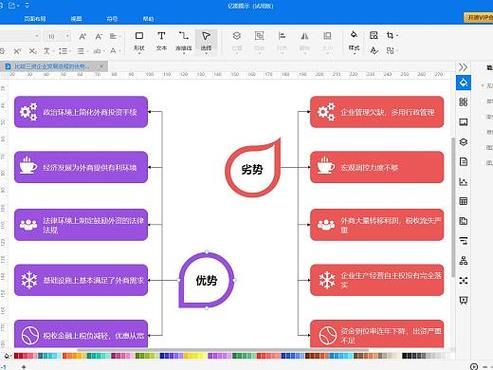Click the org-chart icon in right sidebar
The width and height of the screenshot is (493, 370).
[x=463, y=260]
